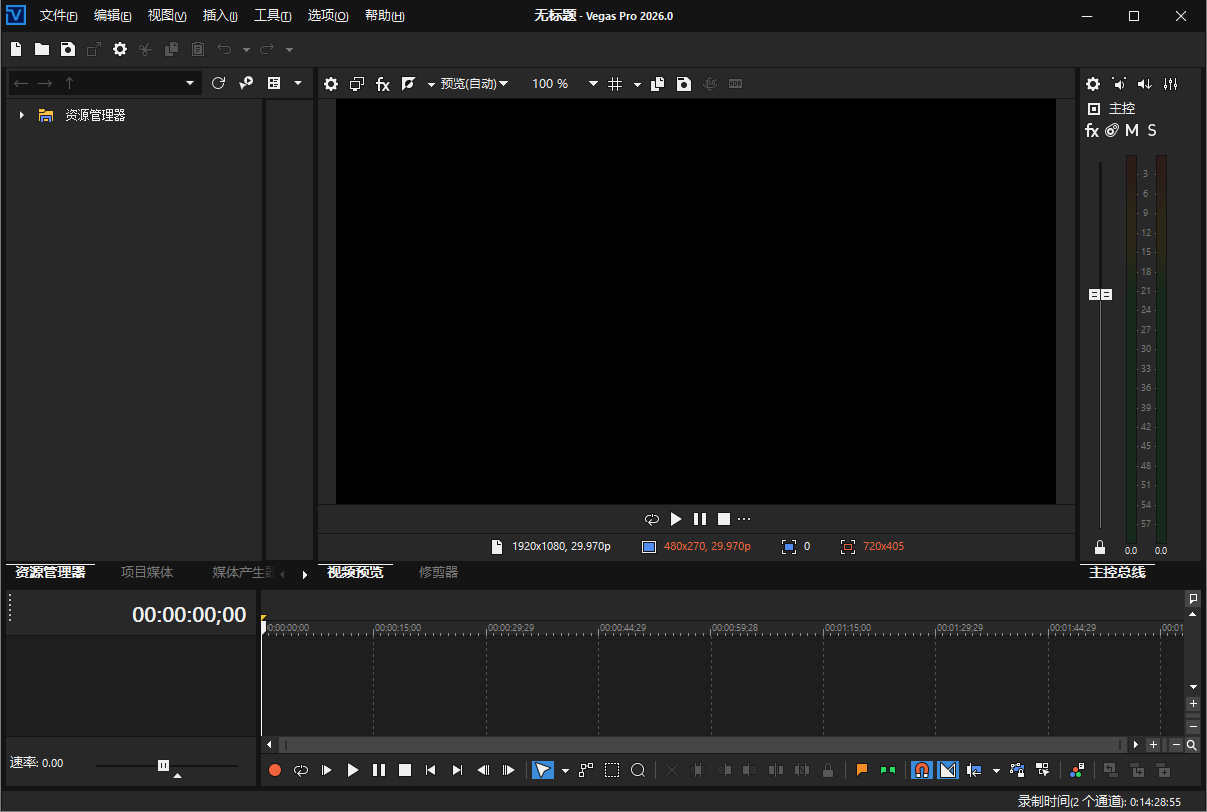Insert a marker with the orange flag
This screenshot has height=812, width=1207.
pyautogui.click(x=861, y=770)
